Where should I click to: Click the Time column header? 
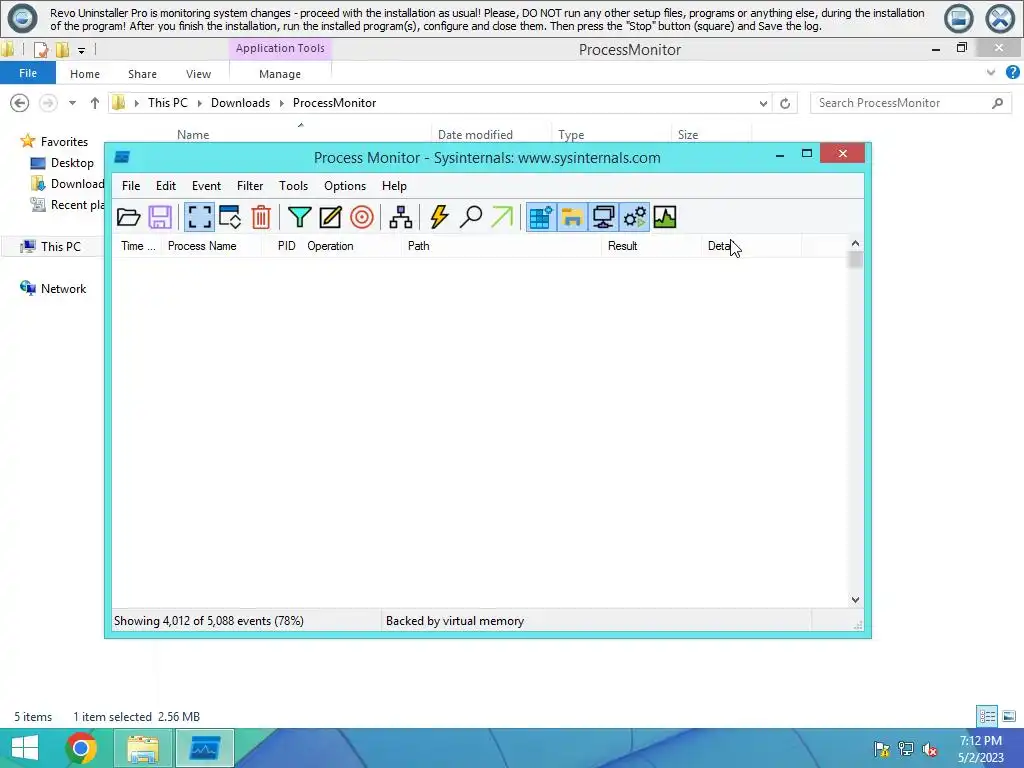pyautogui.click(x=137, y=246)
